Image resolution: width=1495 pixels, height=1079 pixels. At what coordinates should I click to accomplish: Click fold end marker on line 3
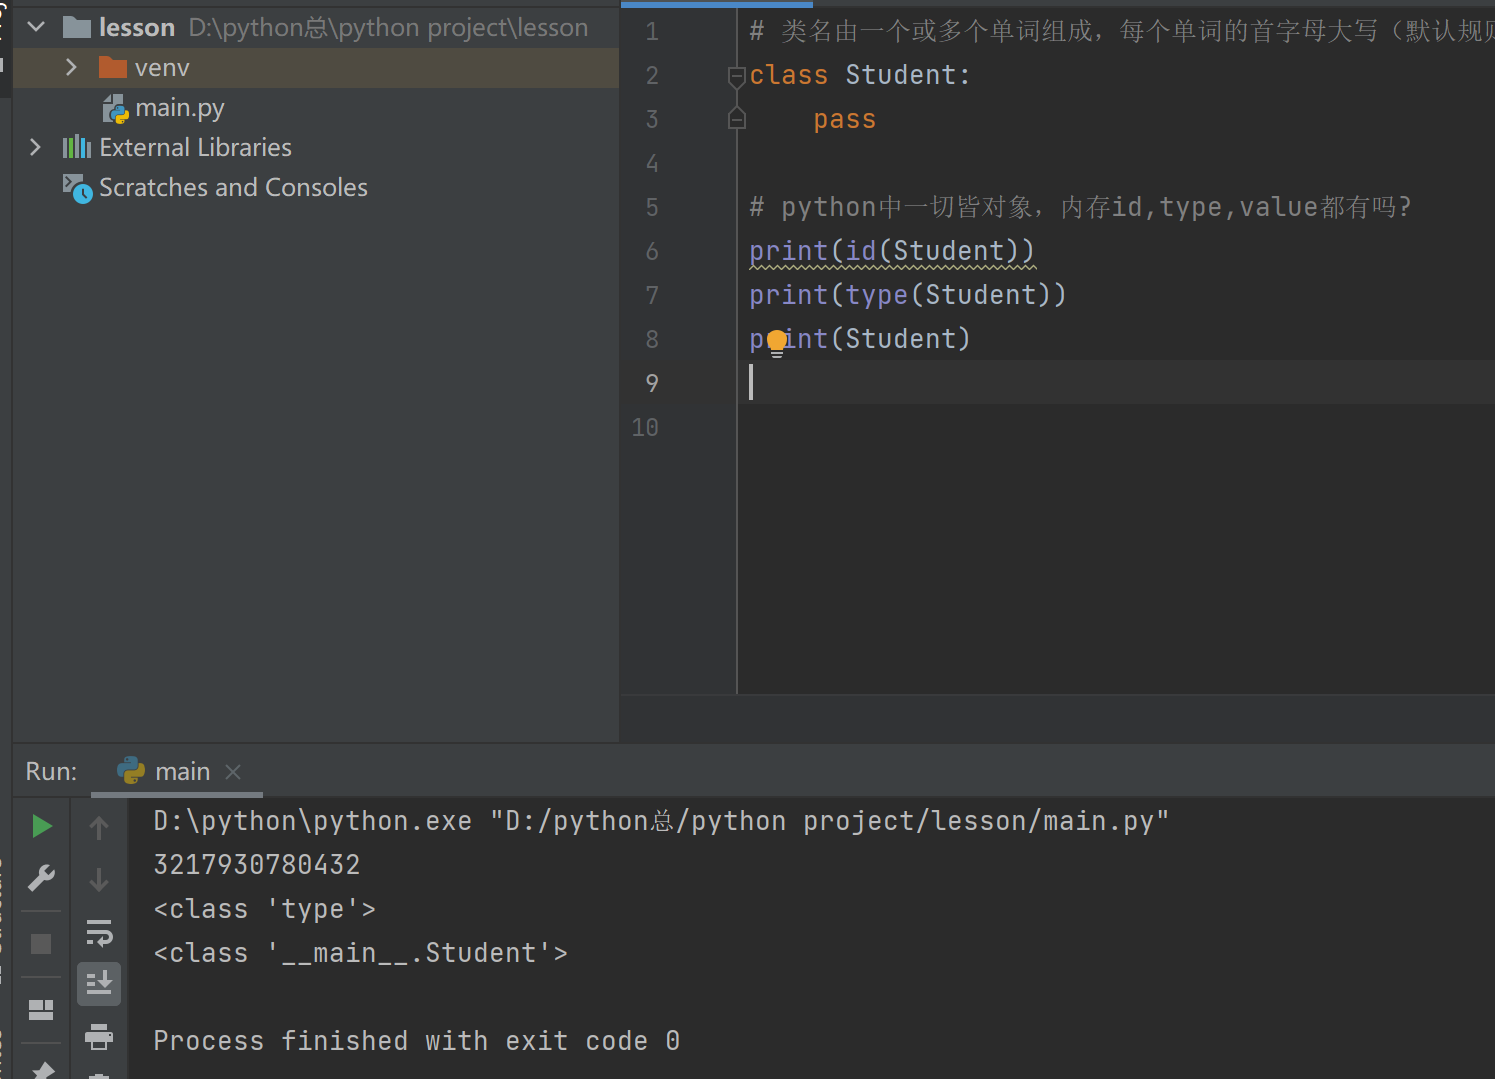tap(737, 120)
